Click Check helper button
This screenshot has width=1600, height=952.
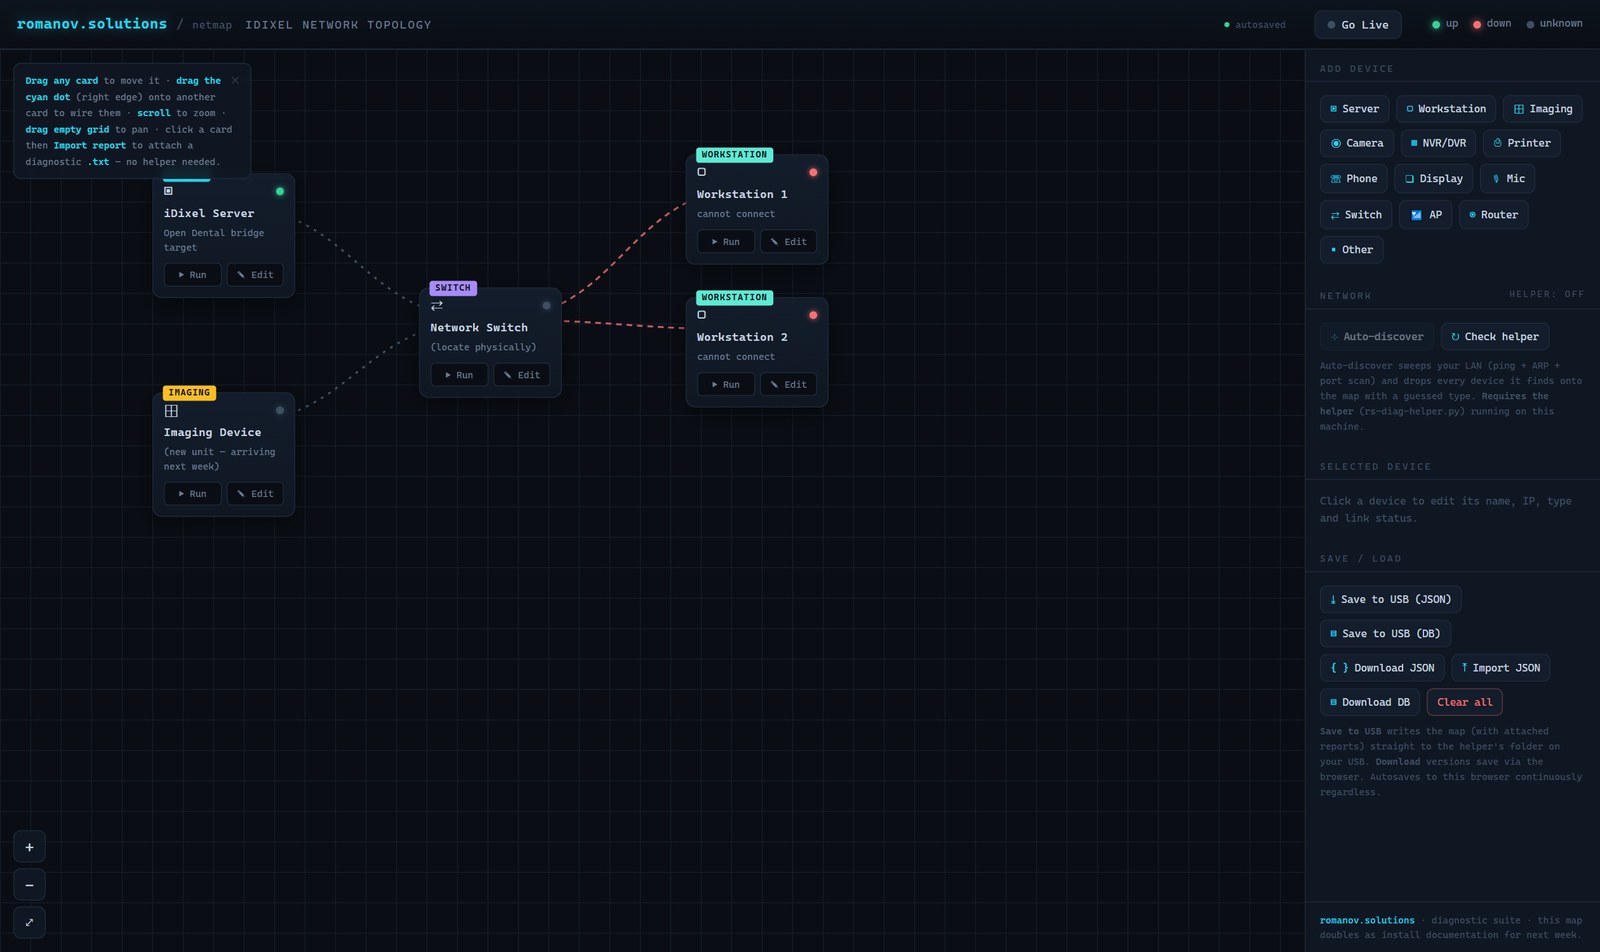(1494, 337)
